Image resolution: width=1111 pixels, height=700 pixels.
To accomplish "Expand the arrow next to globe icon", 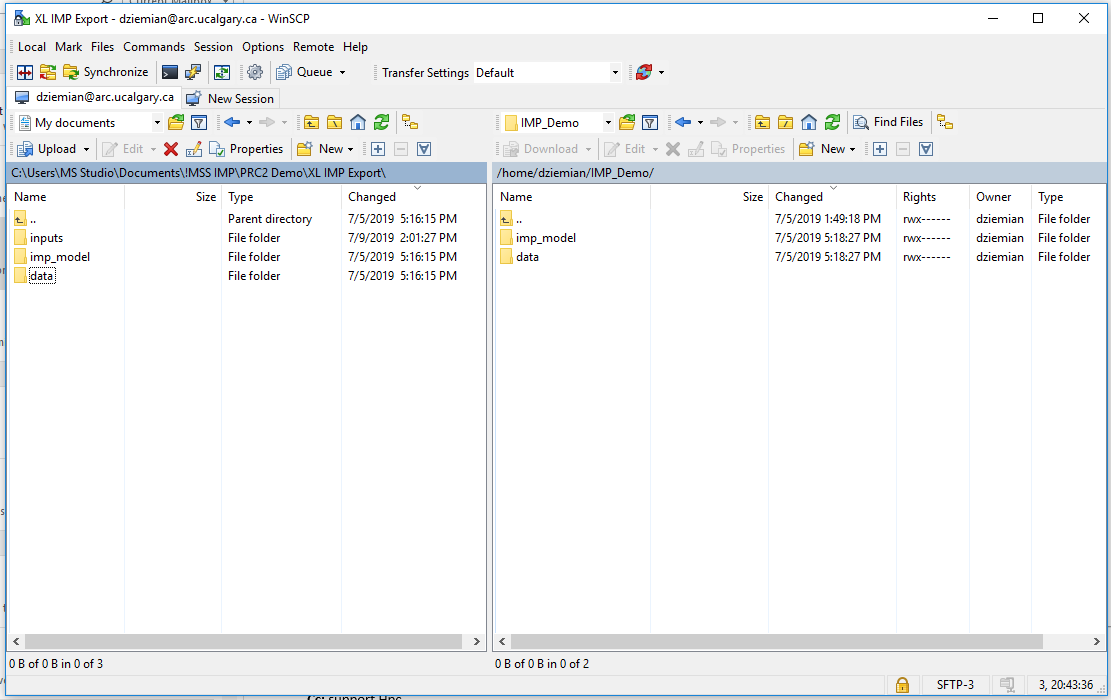I will [x=662, y=72].
